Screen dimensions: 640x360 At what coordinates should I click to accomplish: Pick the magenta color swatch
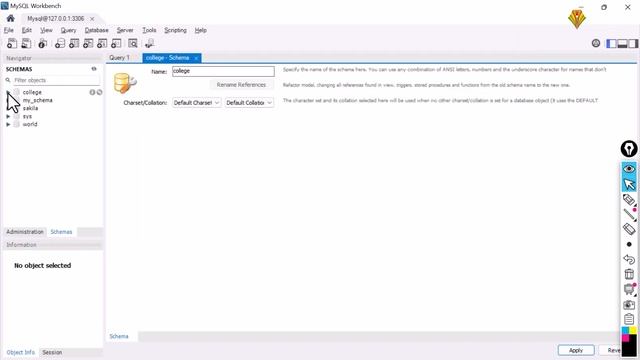[625, 338]
